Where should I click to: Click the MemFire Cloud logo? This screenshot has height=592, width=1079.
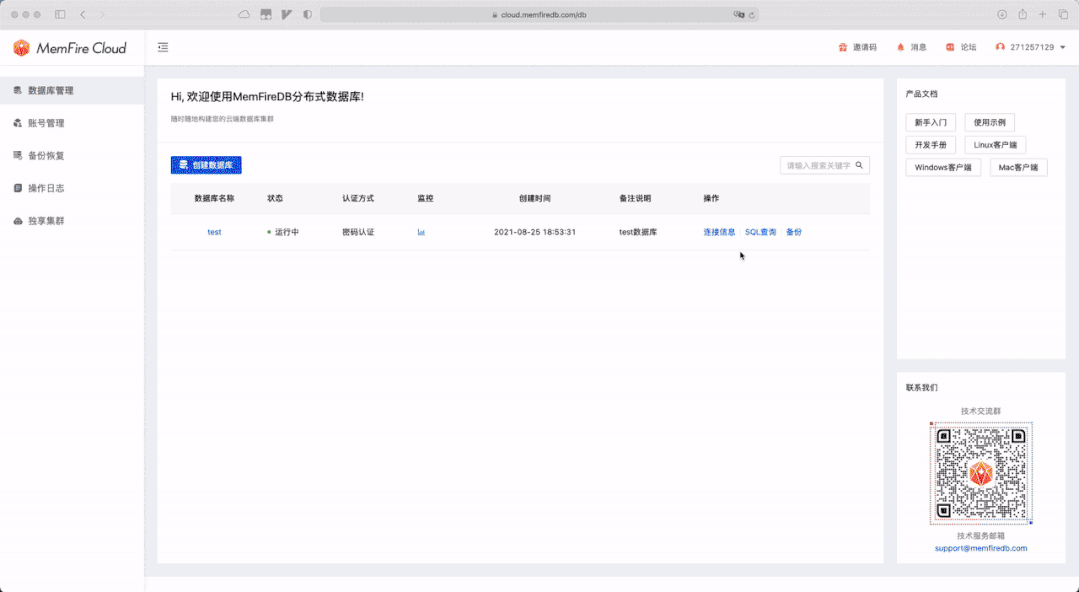click(70, 48)
